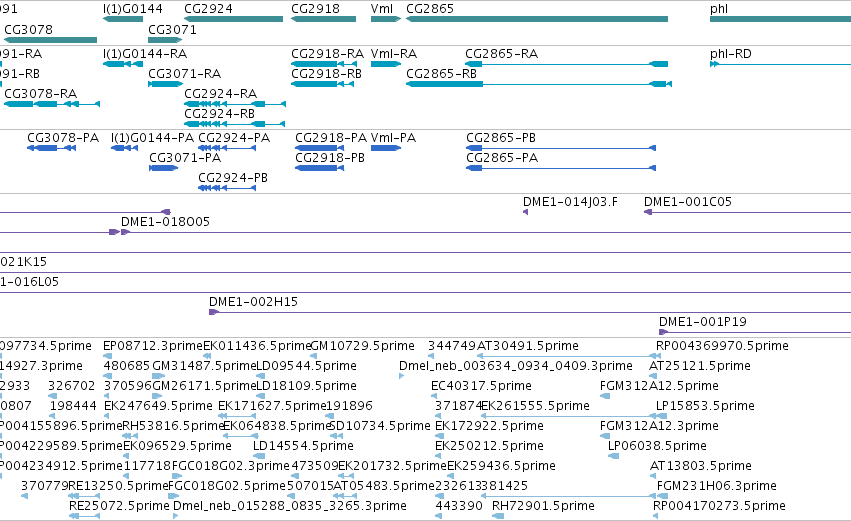The image size is (851, 521).
Task: Select the CG2924-RB transcript label
Action: [x=220, y=114]
